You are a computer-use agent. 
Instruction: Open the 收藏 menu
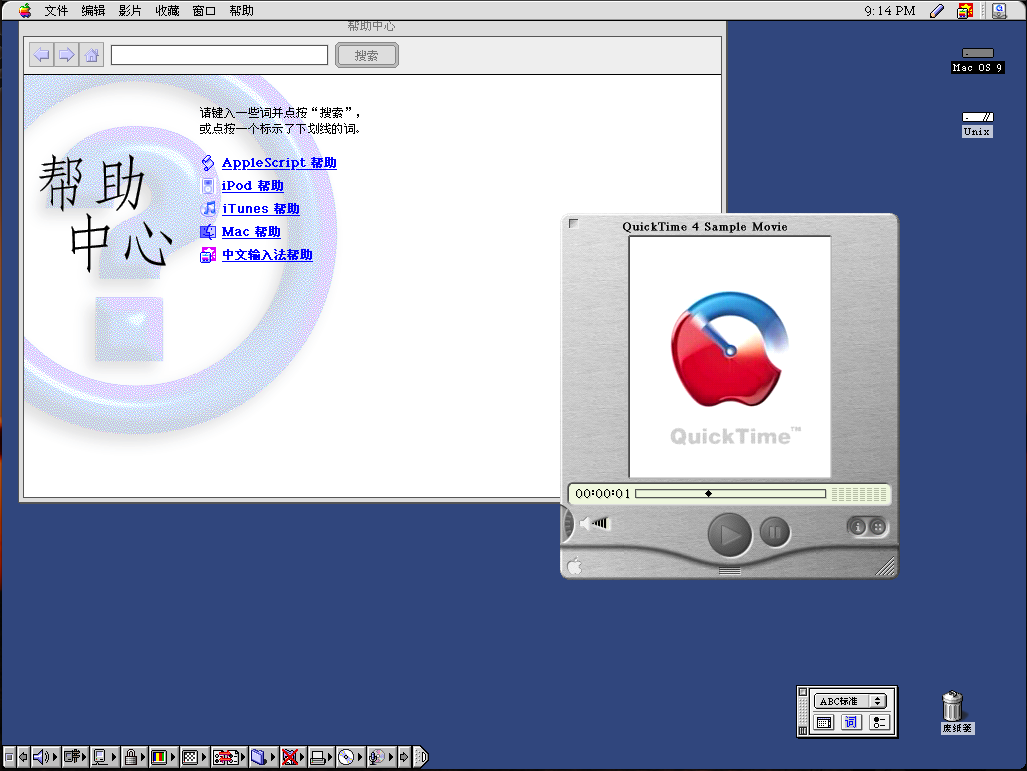pos(167,10)
